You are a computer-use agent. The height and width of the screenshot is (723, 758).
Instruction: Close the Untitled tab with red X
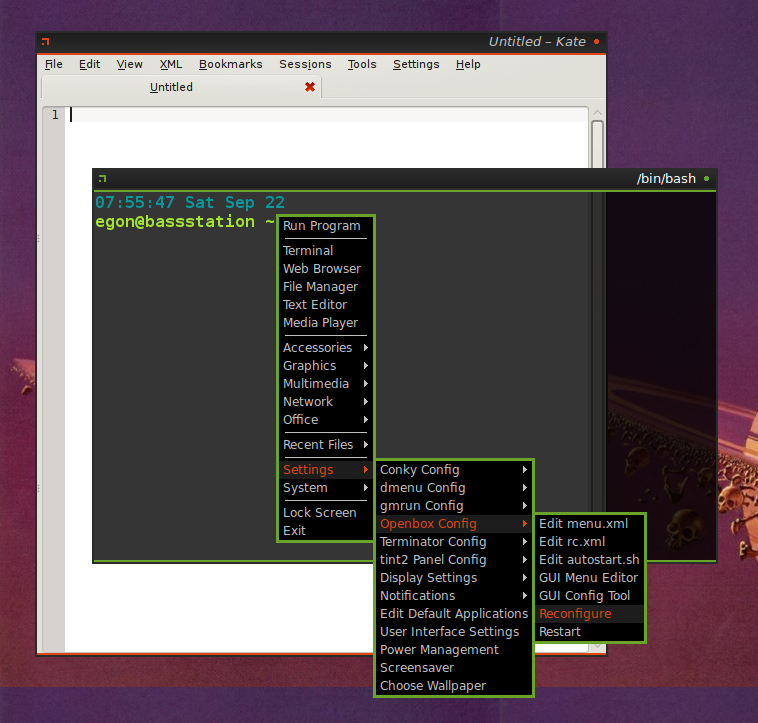(x=310, y=87)
